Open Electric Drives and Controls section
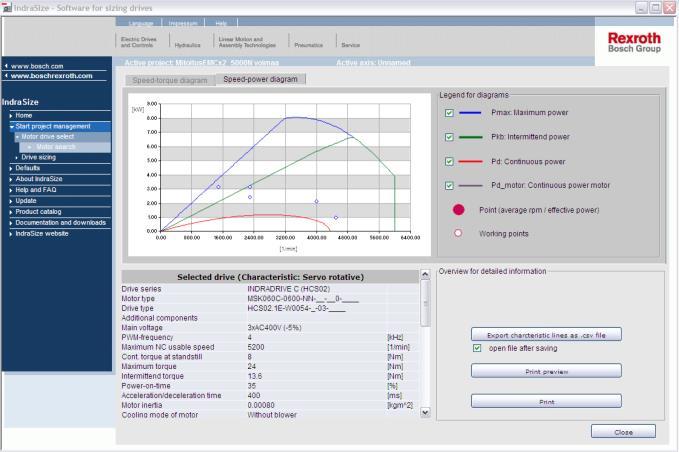The image size is (679, 452). coord(139,42)
